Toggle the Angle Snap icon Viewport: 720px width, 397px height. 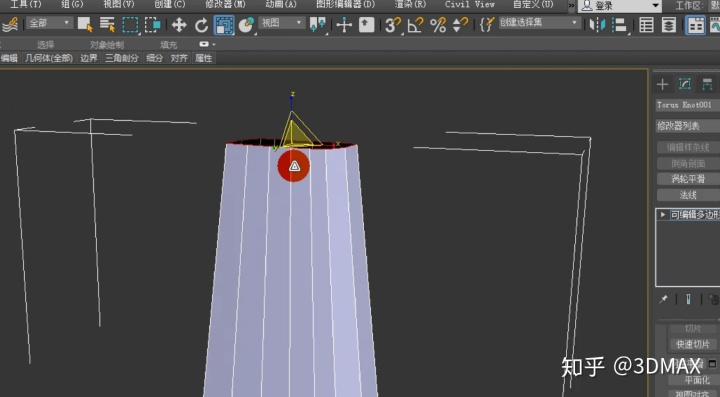point(415,25)
